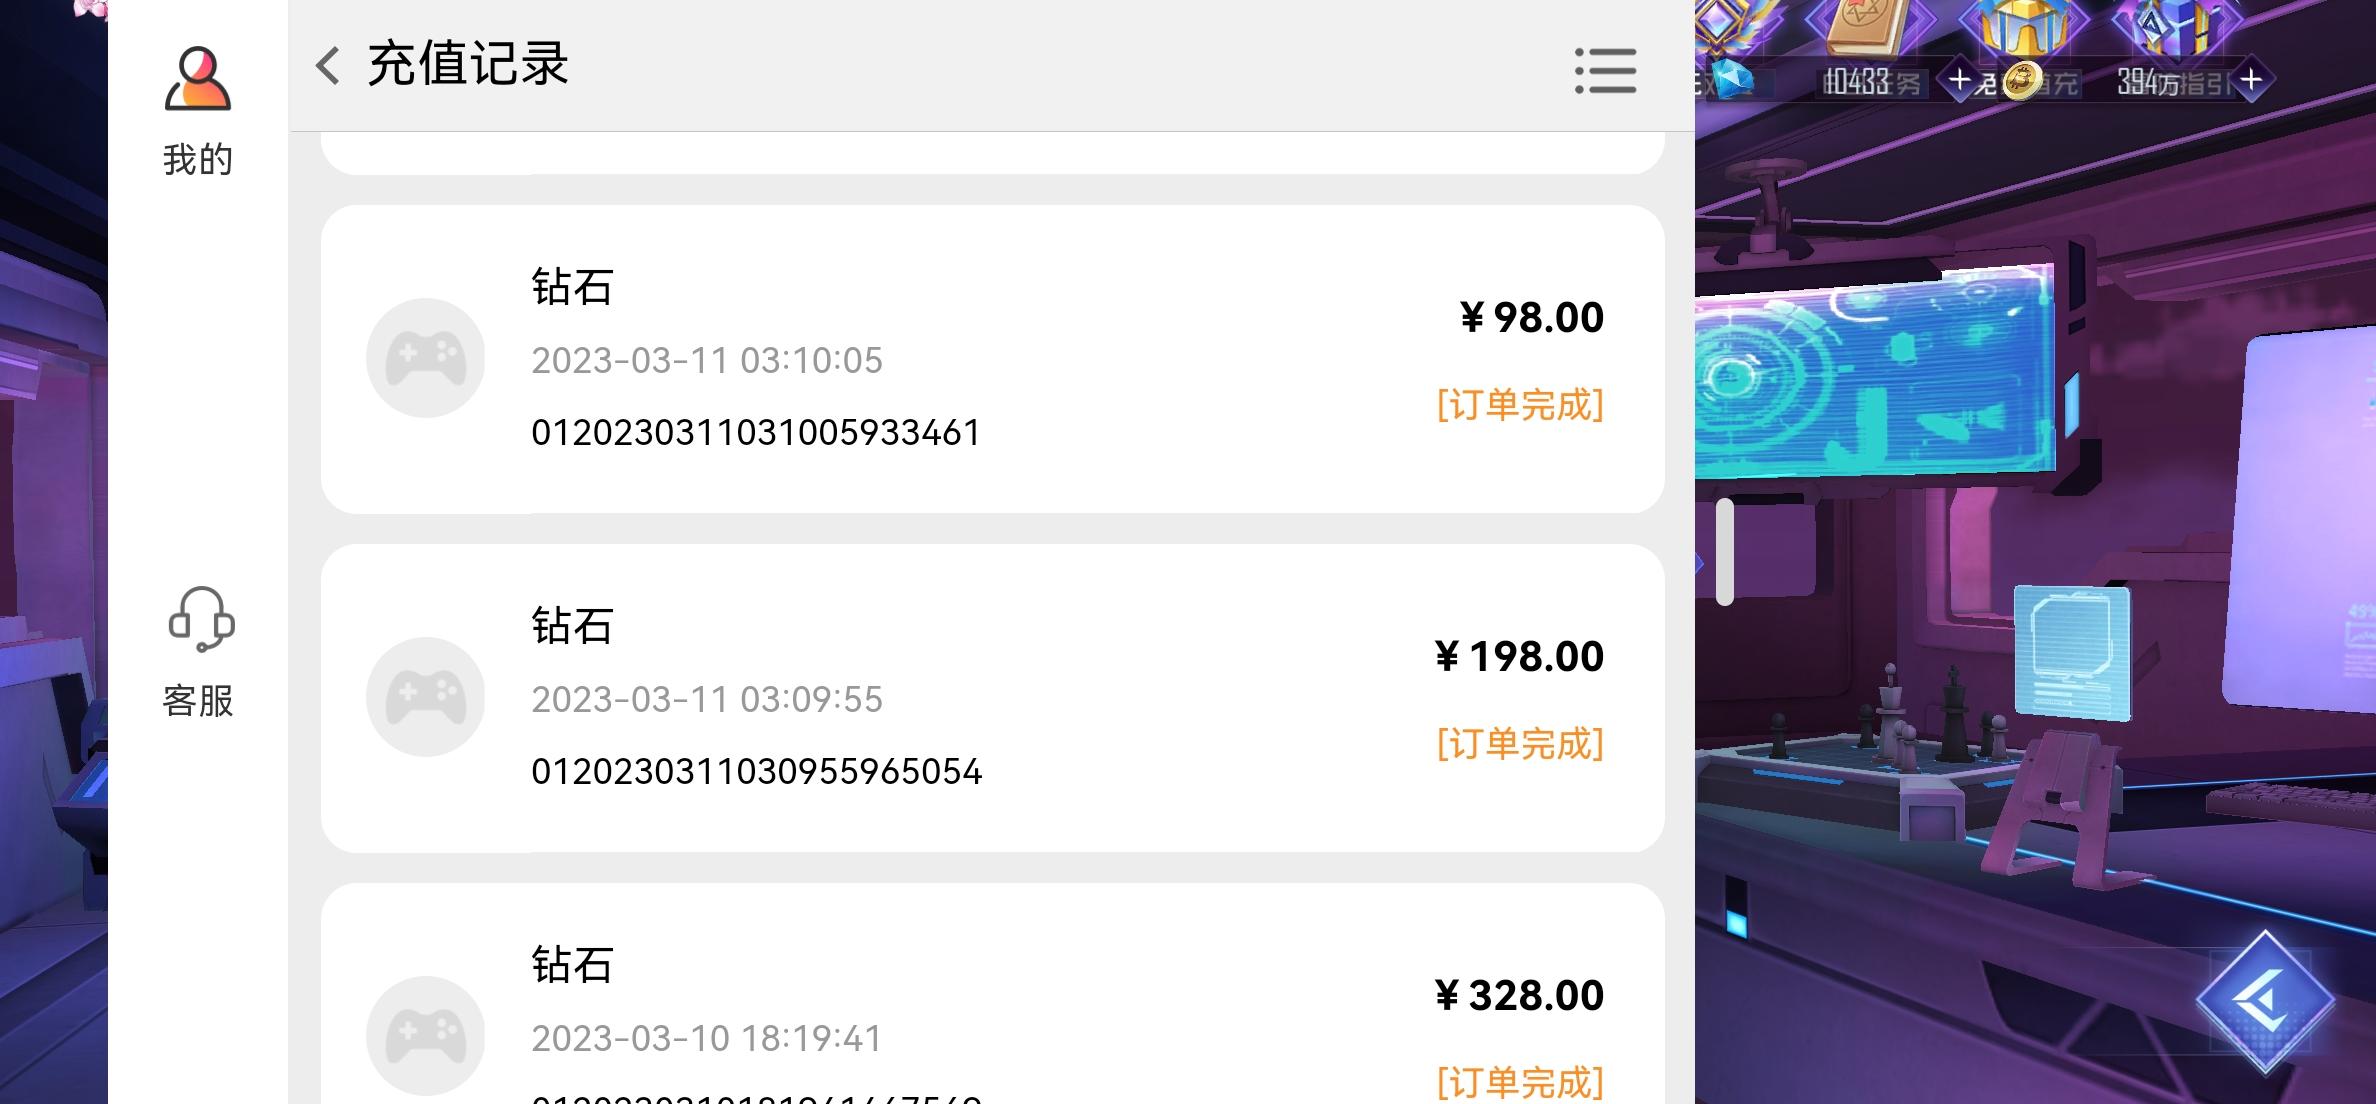2376x1104 pixels.
Task: Click gamepad thumbnail of 03:10:05 order
Action: [x=426, y=358]
